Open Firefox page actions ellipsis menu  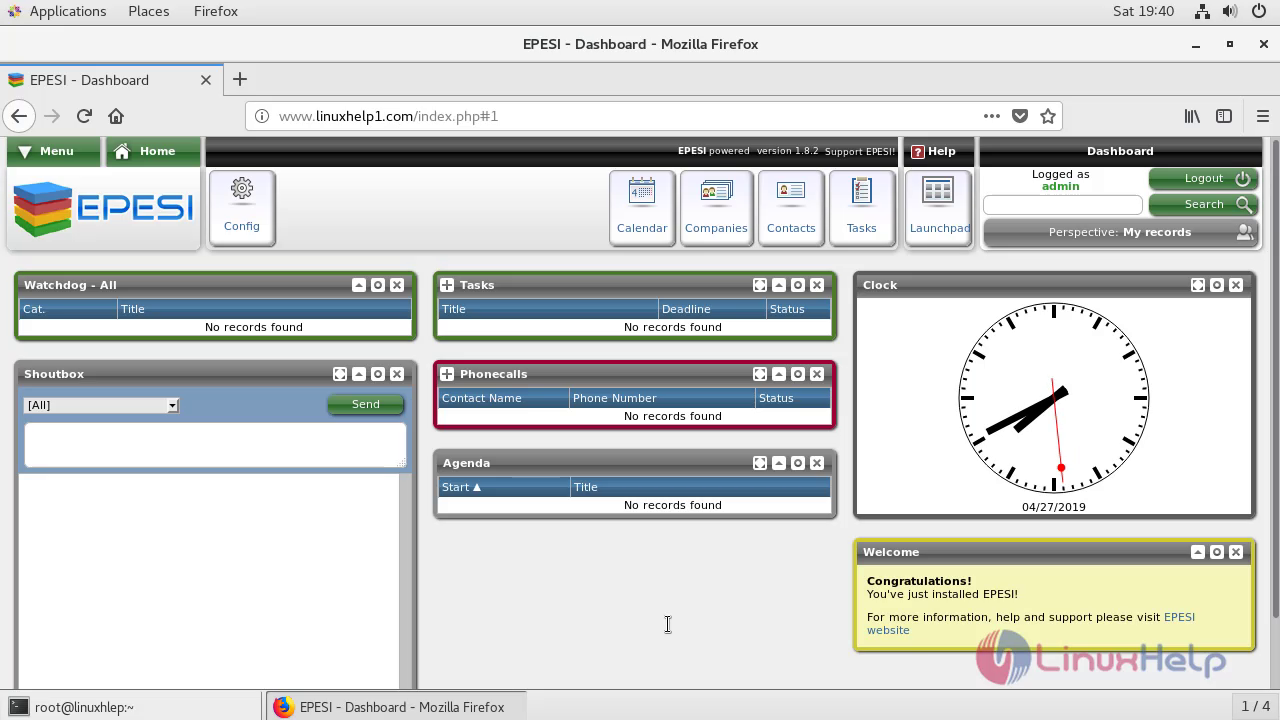[x=991, y=116]
